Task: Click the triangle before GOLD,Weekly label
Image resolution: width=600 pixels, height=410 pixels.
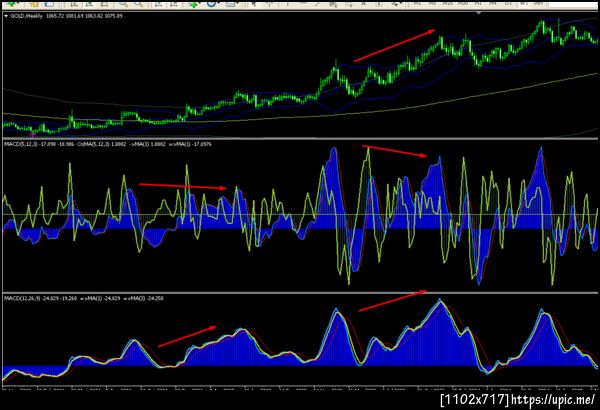Action: [6, 16]
